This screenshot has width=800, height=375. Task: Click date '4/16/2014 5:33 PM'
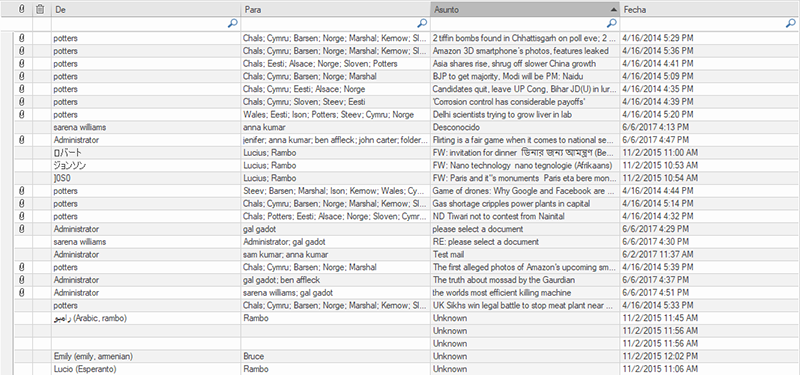(658, 306)
